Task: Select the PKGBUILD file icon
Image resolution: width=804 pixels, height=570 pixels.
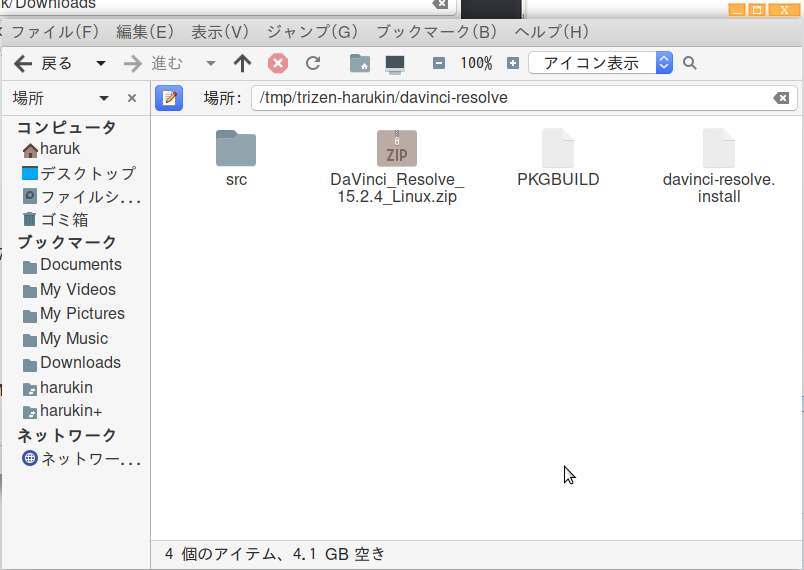Action: [x=558, y=148]
